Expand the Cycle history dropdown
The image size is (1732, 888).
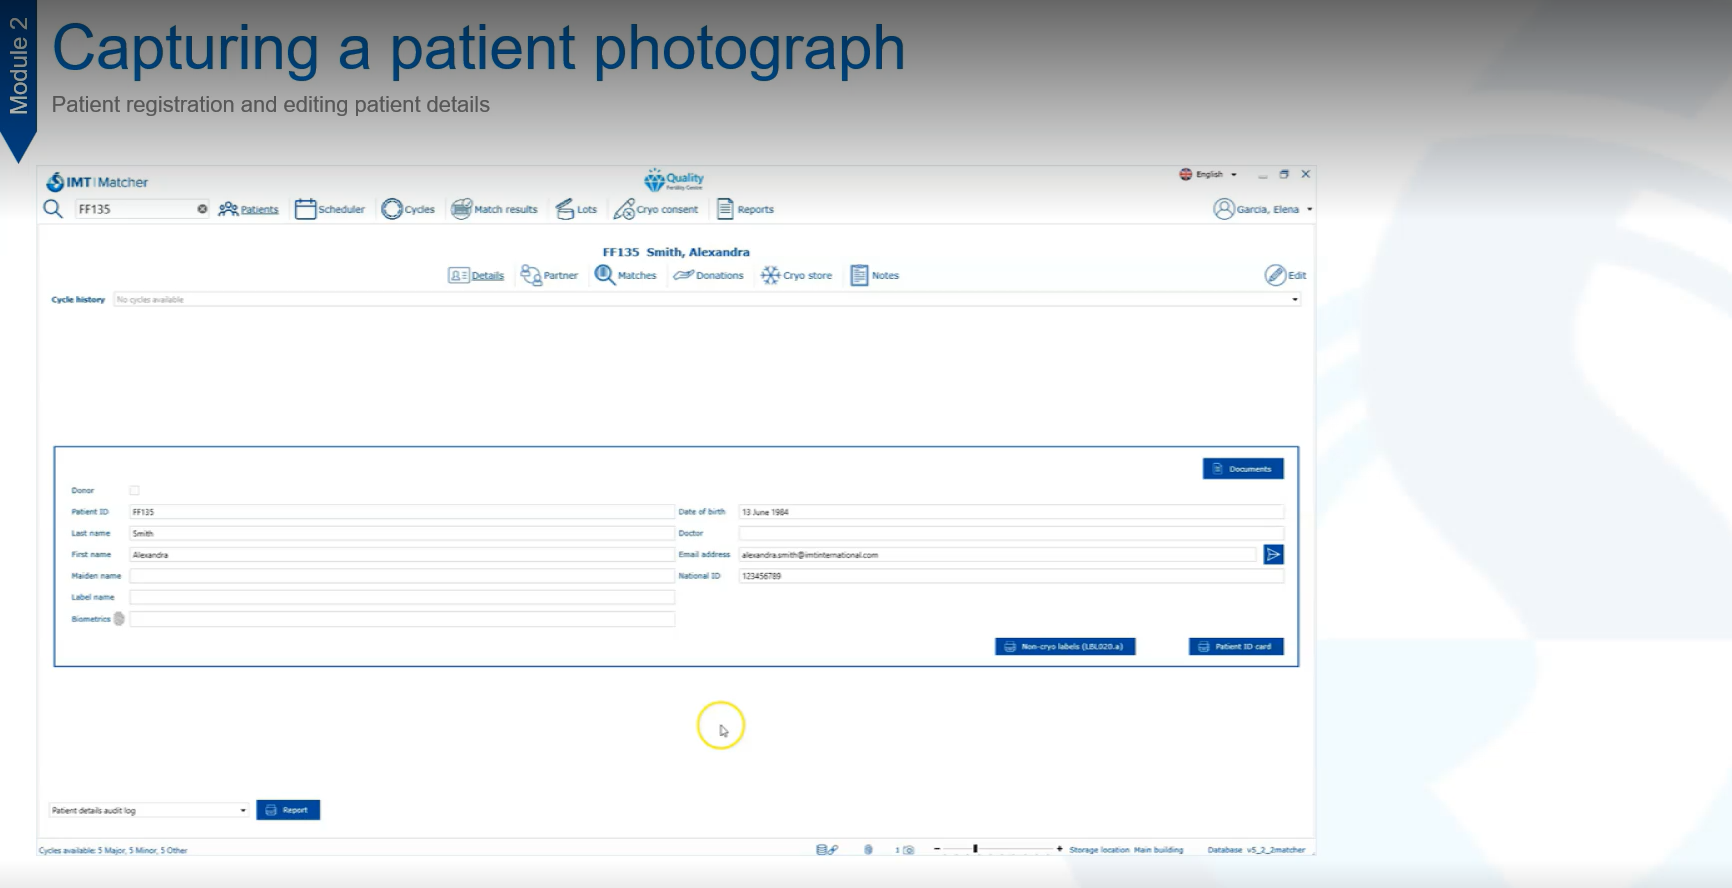(x=1295, y=300)
